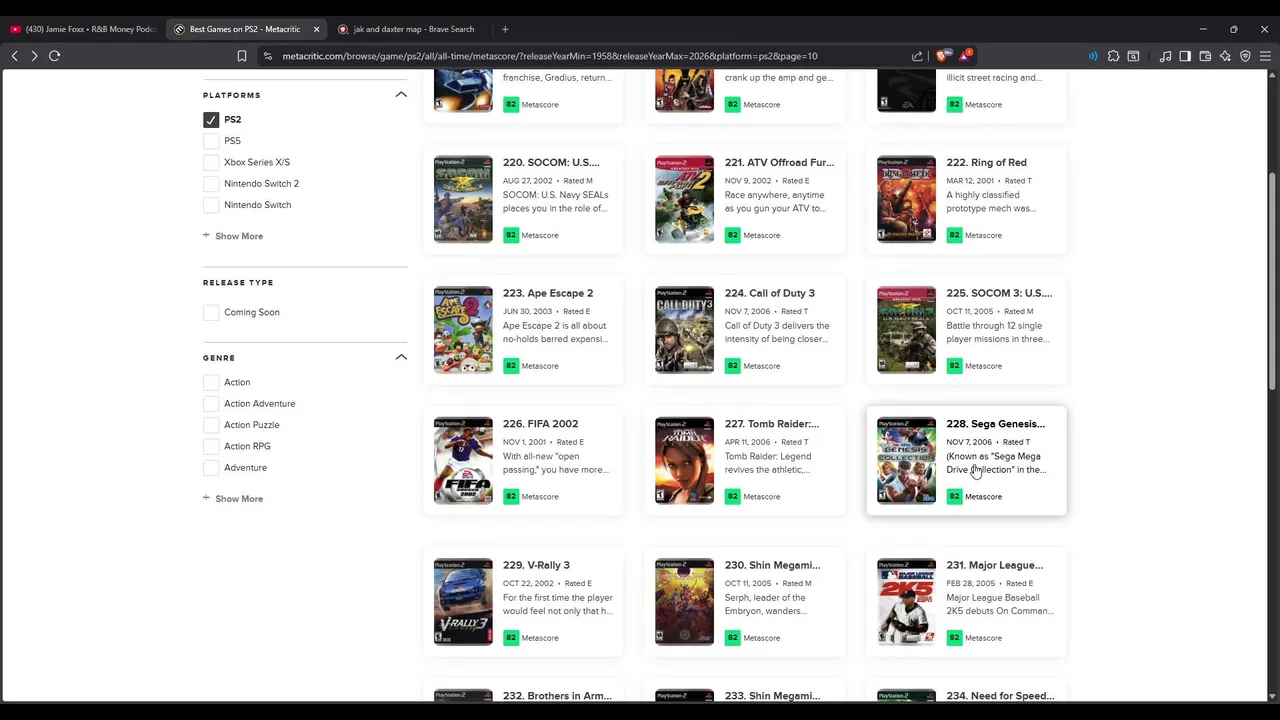Expand Show More under Genre
Viewport: 1280px width, 720px height.
[233, 499]
